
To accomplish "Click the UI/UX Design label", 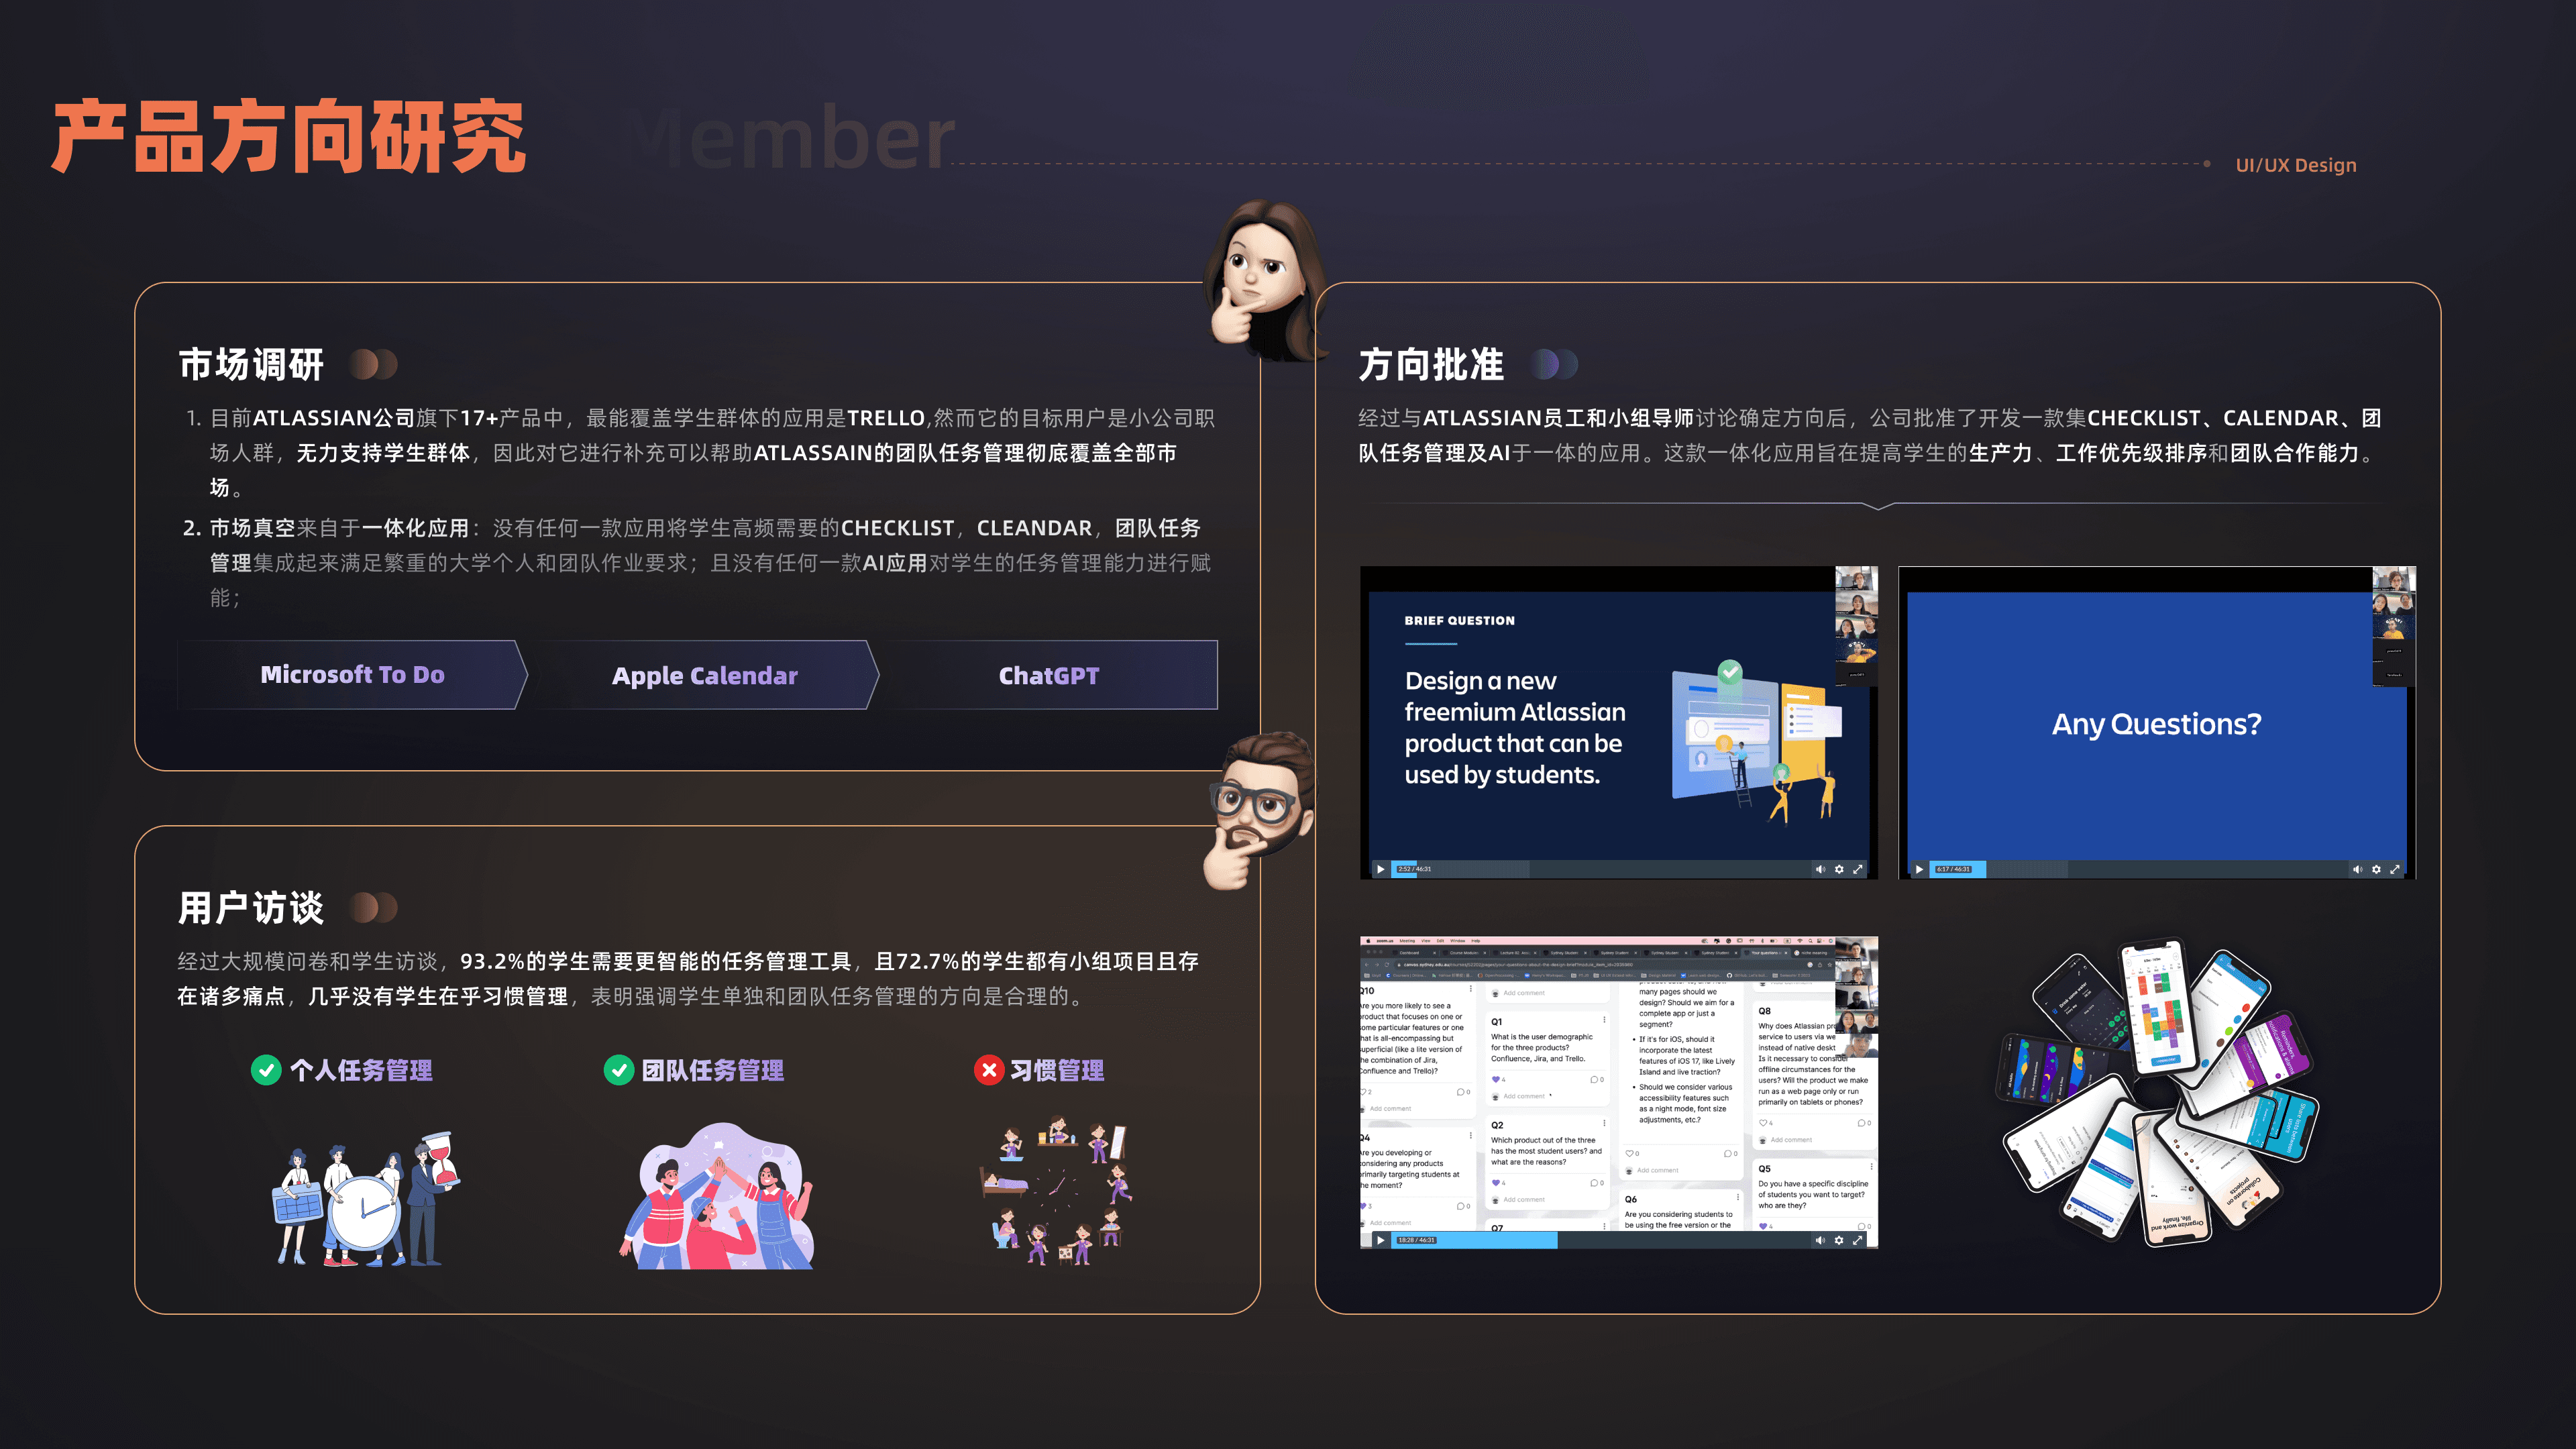I will click(x=2296, y=165).
